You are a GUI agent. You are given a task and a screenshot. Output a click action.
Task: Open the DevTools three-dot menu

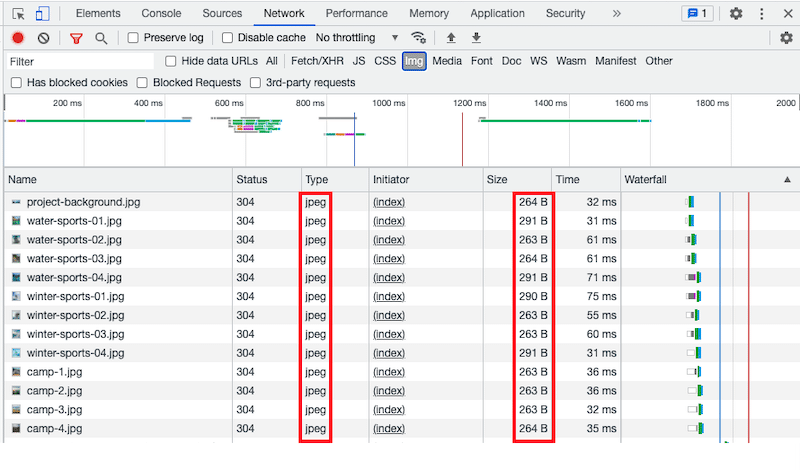[762, 14]
